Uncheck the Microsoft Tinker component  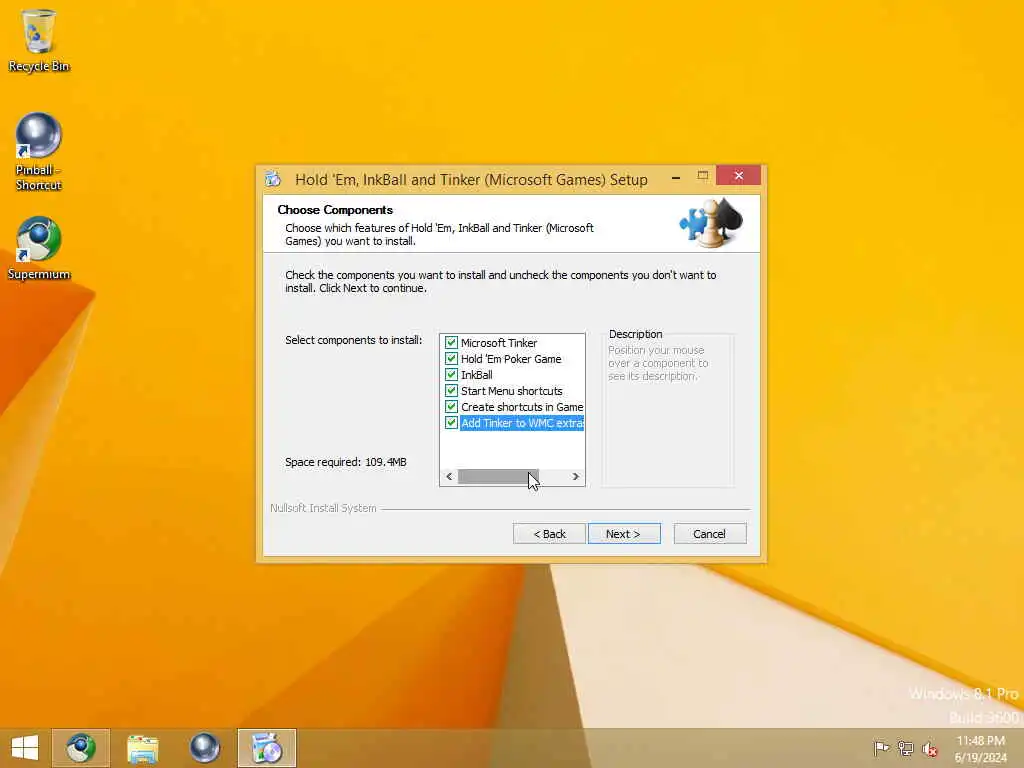tap(451, 342)
